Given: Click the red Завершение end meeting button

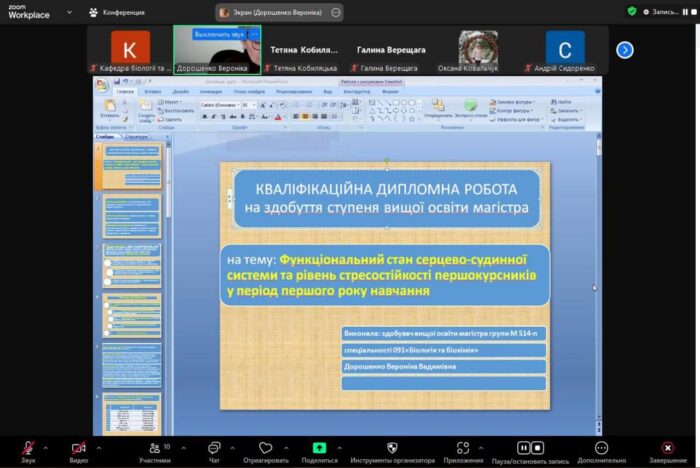Looking at the screenshot, I should pyautogui.click(x=668, y=447).
